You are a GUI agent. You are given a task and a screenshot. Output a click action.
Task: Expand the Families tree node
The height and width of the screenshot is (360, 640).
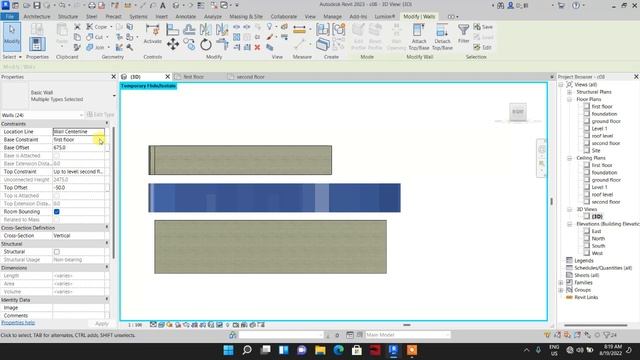[561, 282]
